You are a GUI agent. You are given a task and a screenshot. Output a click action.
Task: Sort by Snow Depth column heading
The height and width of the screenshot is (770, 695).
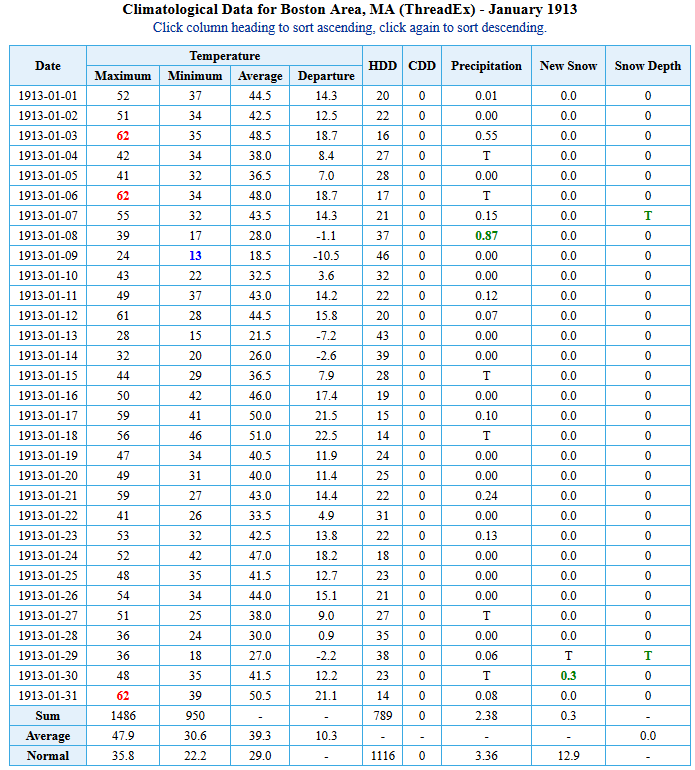click(648, 66)
